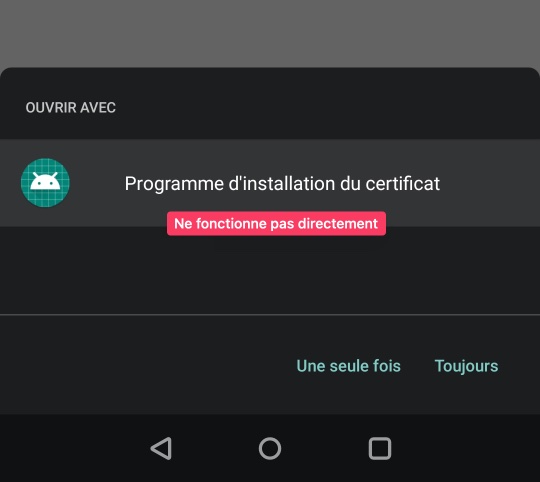Click the thin divider line above the action buttons
Screen dimensions: 540x482
click(x=270, y=314)
